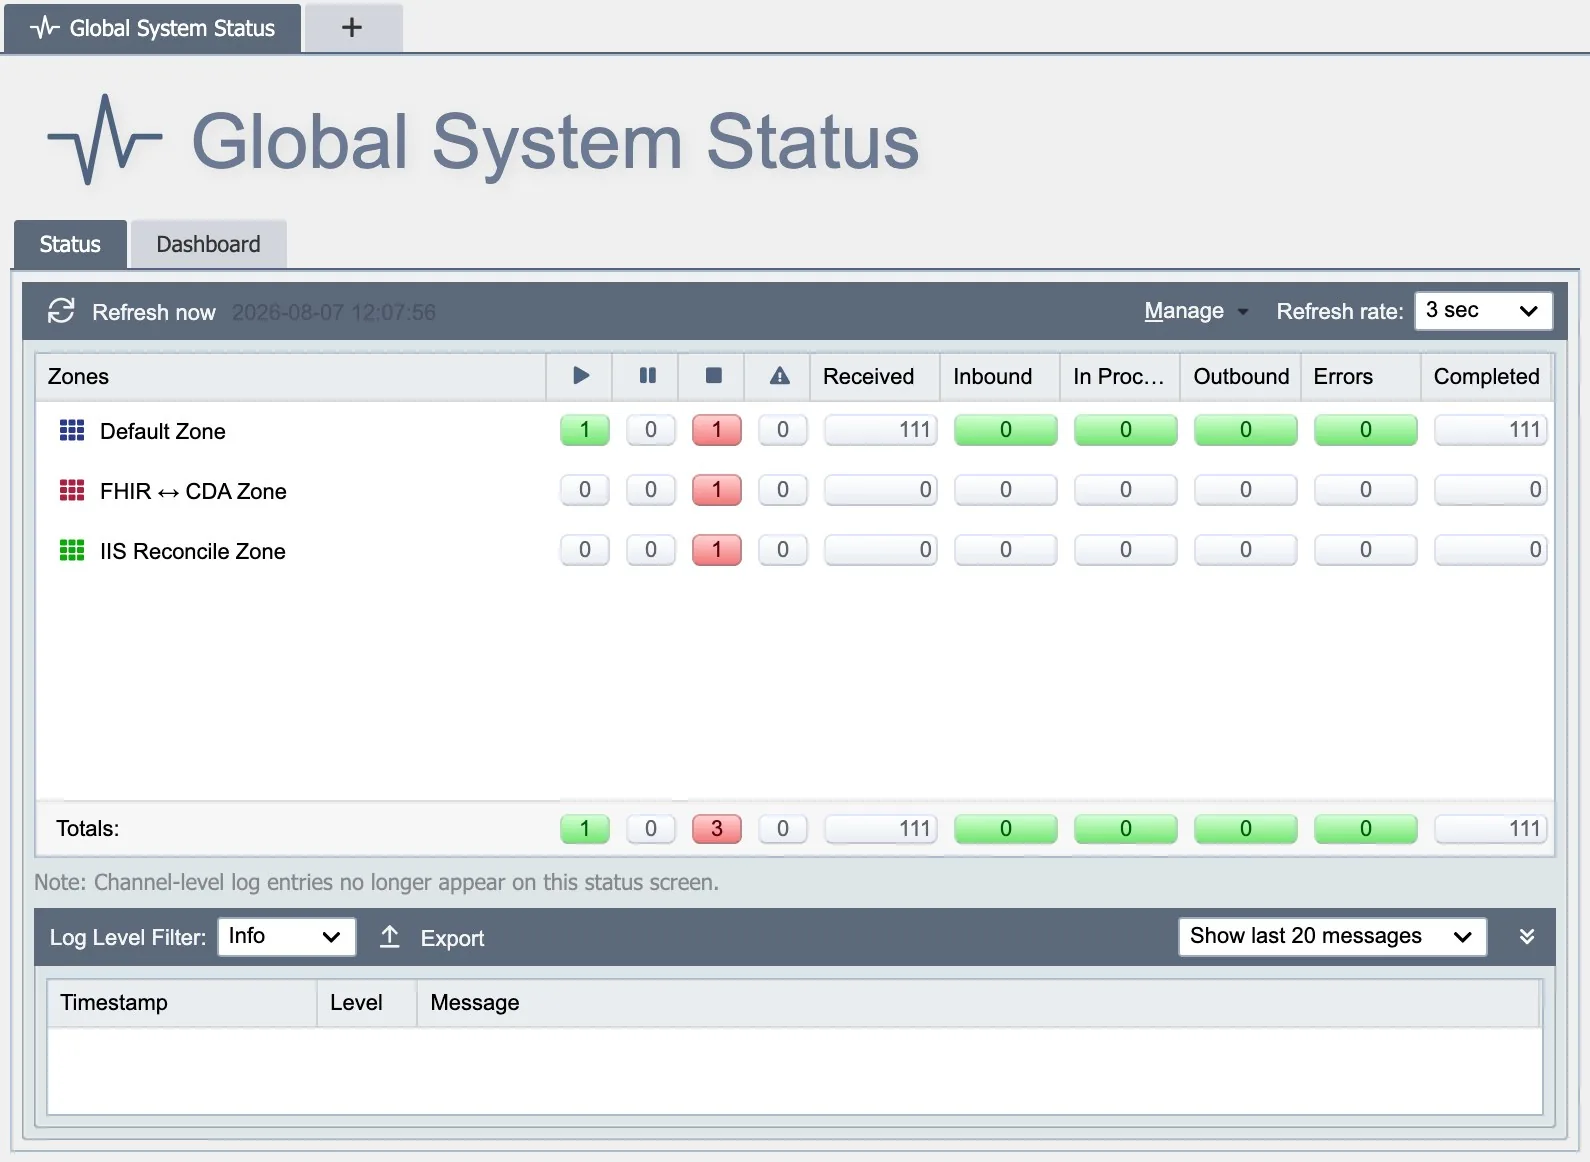Click Totals Errors green 0 value

(1366, 829)
